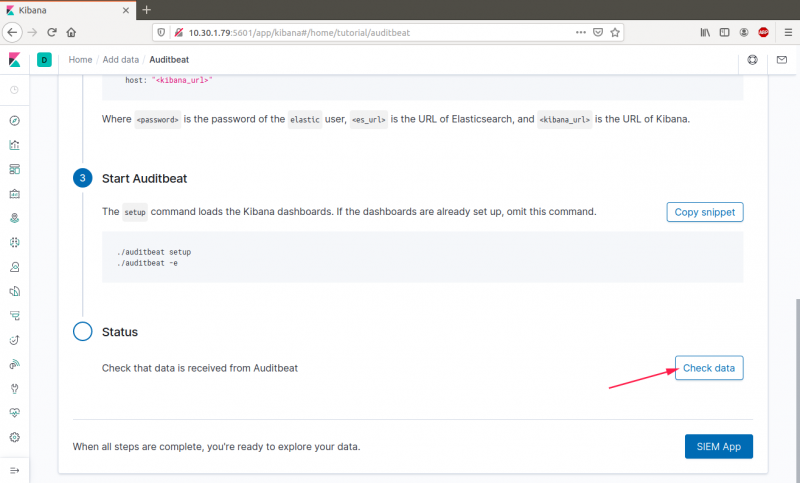
Task: Expand the sidebar navigation at the bottom
Action: point(14,470)
